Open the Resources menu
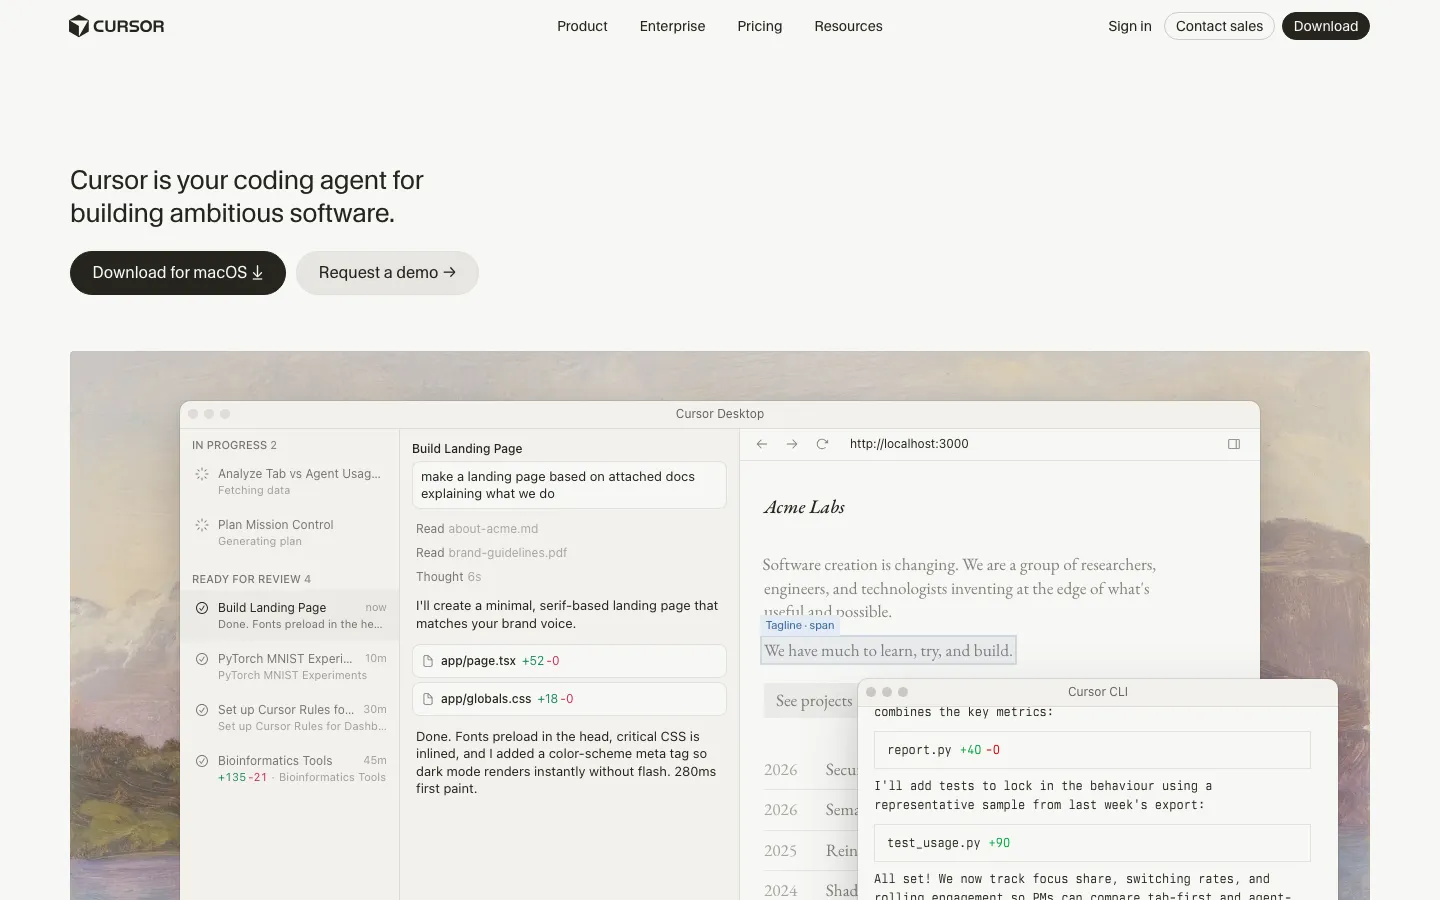Viewport: 1440px width, 900px height. (x=848, y=26)
